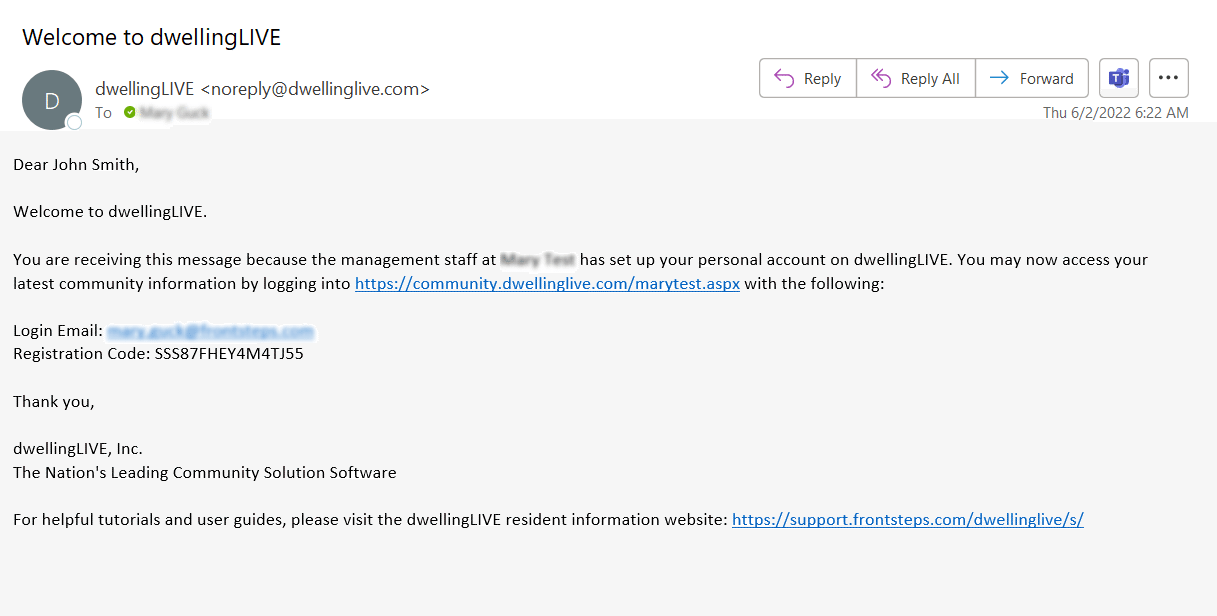Forward this email
The image size is (1217, 616).
pyautogui.click(x=1032, y=78)
